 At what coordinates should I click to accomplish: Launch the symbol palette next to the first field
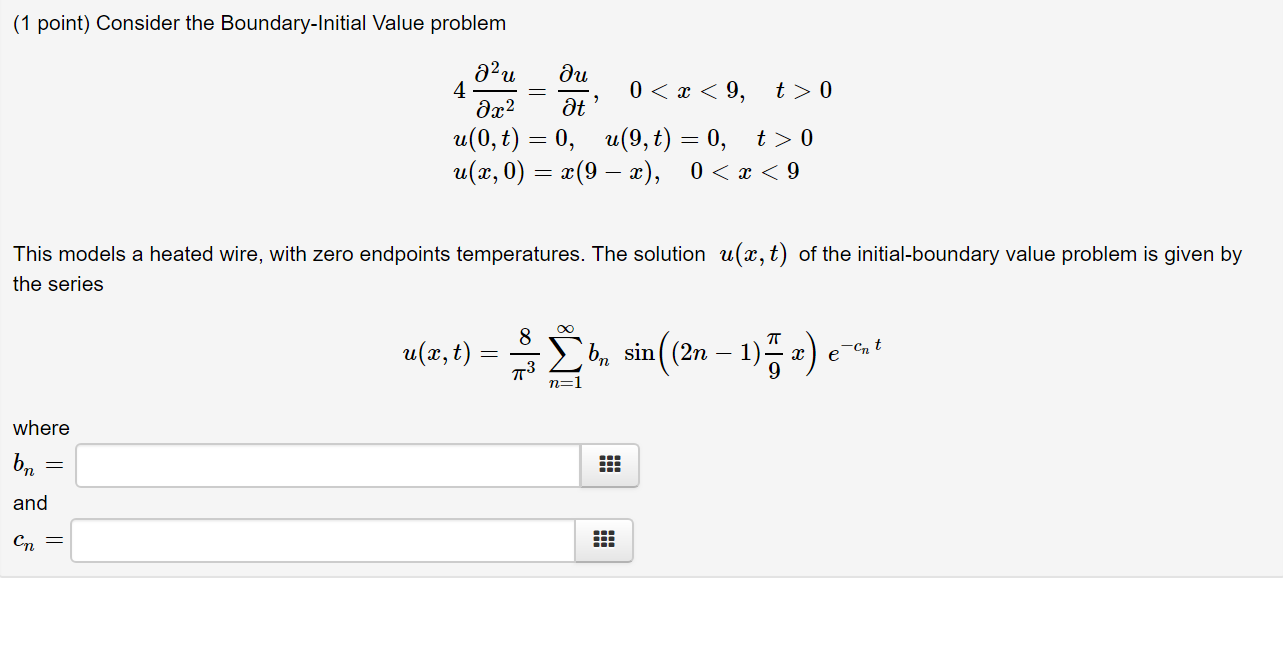[609, 464]
